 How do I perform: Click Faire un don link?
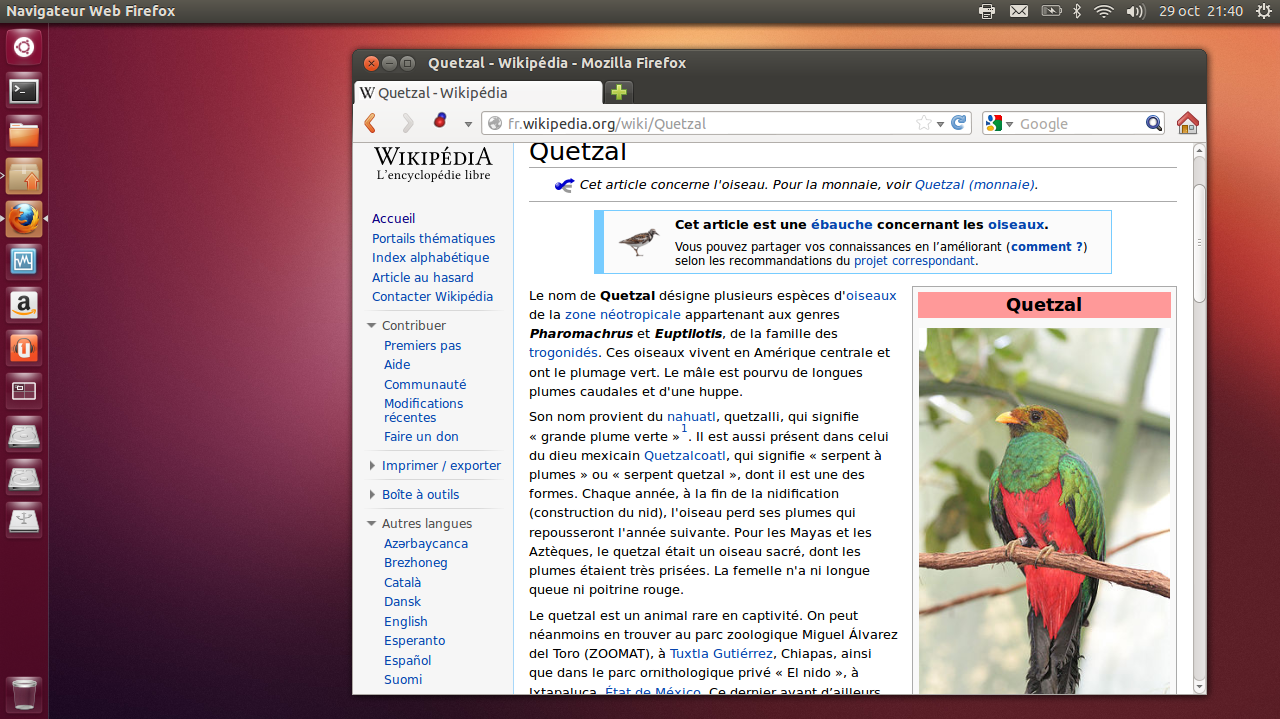click(421, 436)
